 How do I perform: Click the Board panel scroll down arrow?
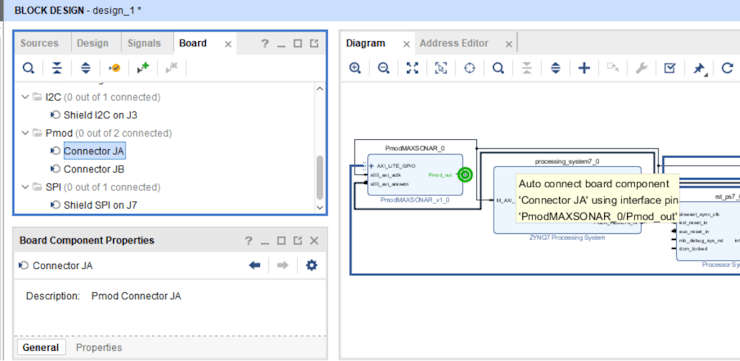click(x=320, y=208)
